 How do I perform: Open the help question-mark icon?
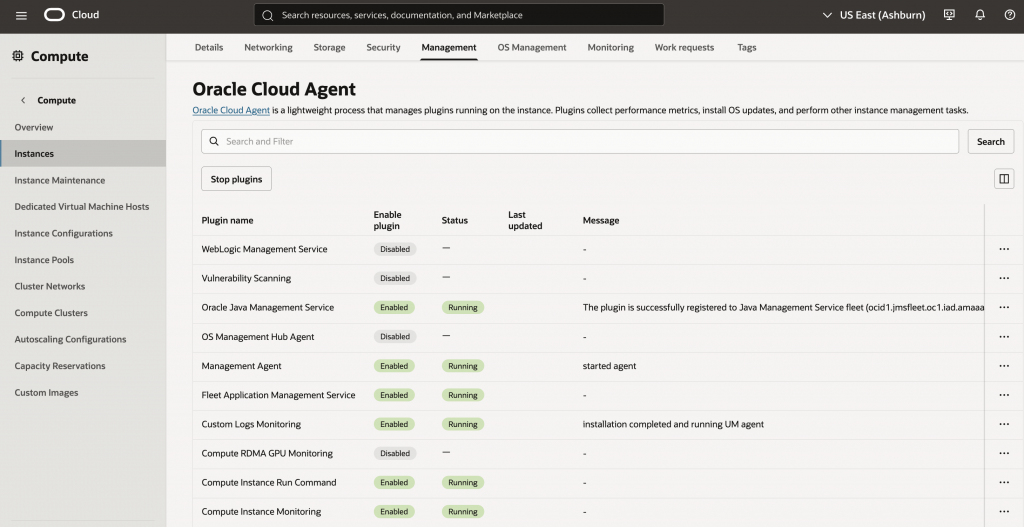pyautogui.click(x=1010, y=14)
